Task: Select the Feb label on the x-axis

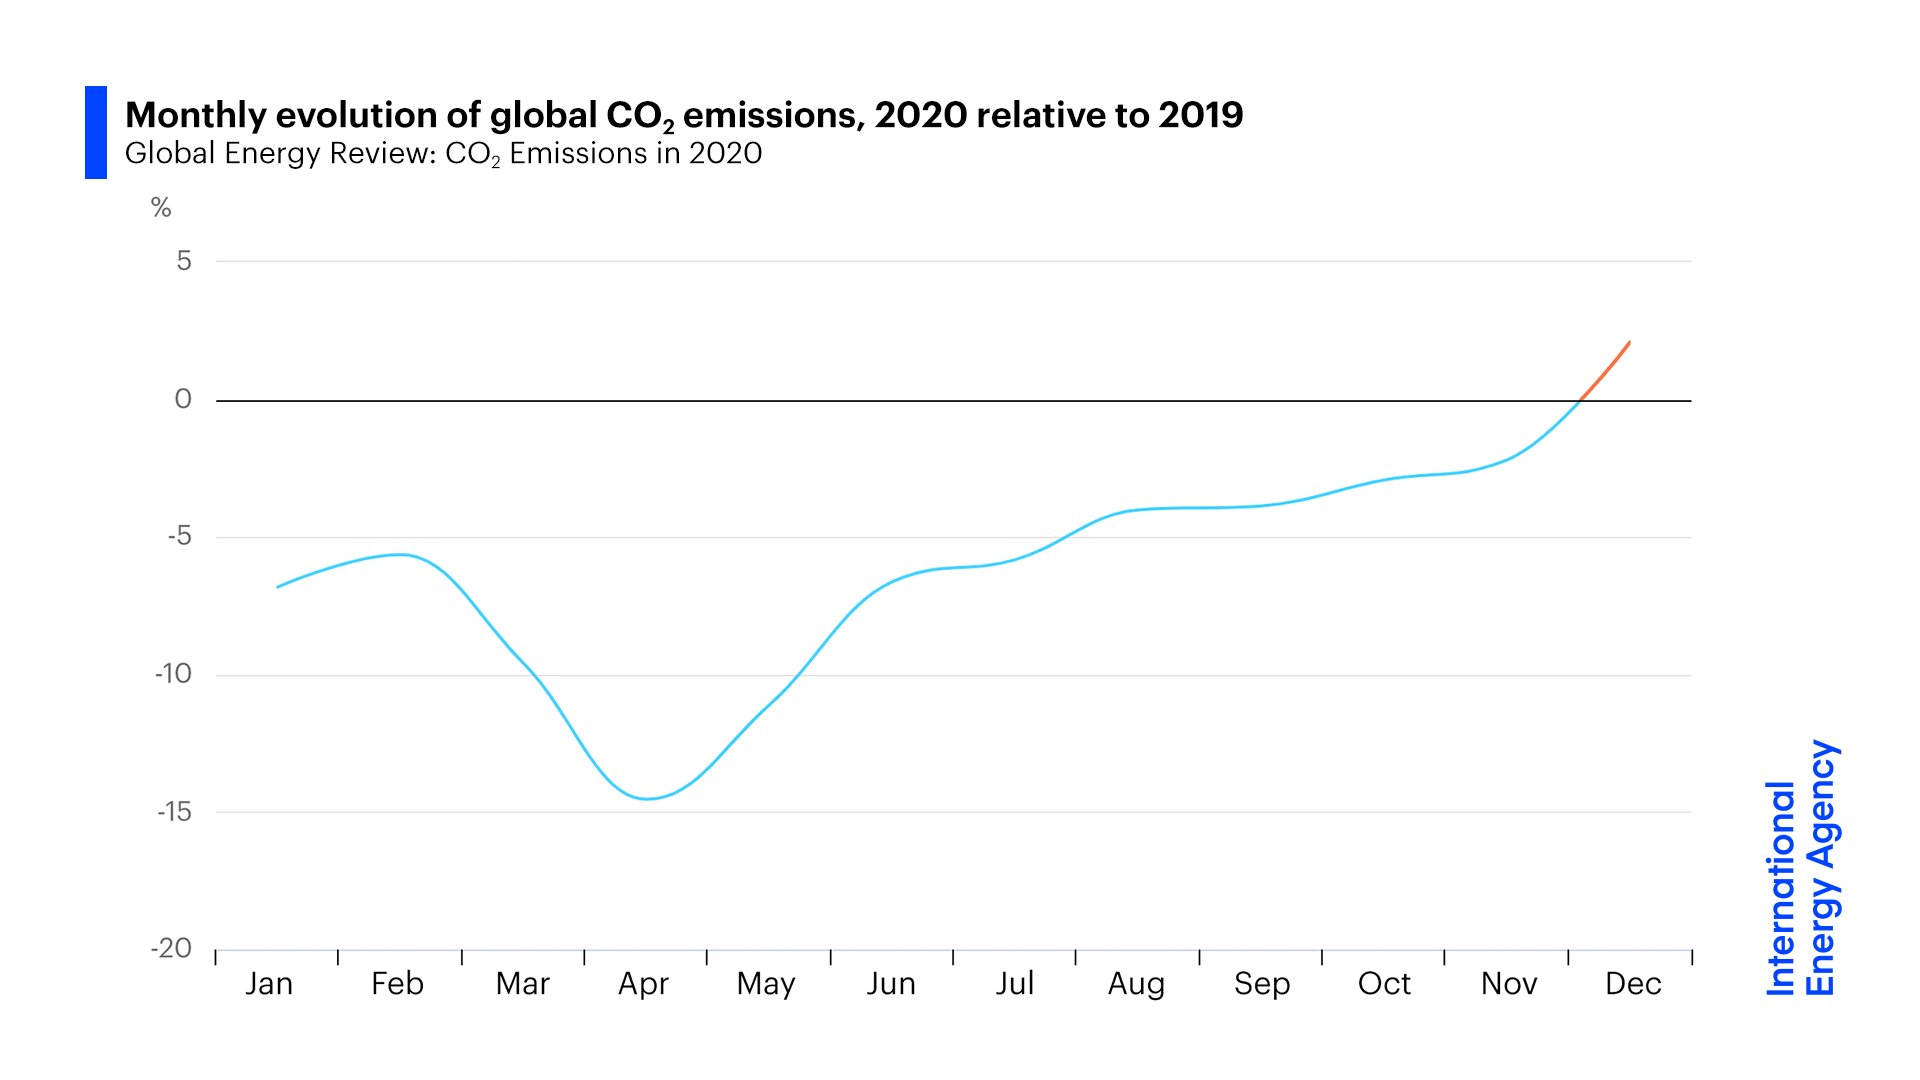Action: [x=397, y=984]
